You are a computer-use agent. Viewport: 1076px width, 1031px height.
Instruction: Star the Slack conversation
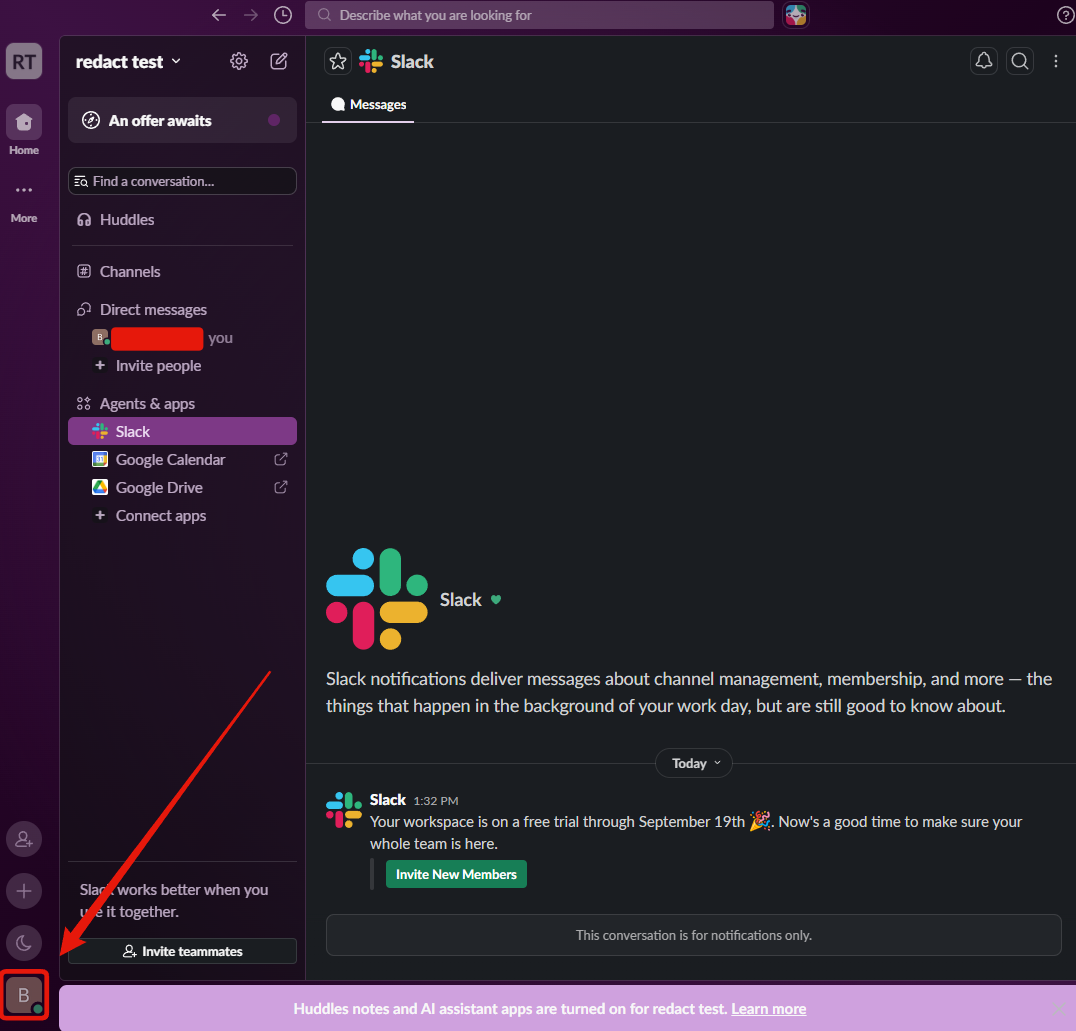click(338, 61)
